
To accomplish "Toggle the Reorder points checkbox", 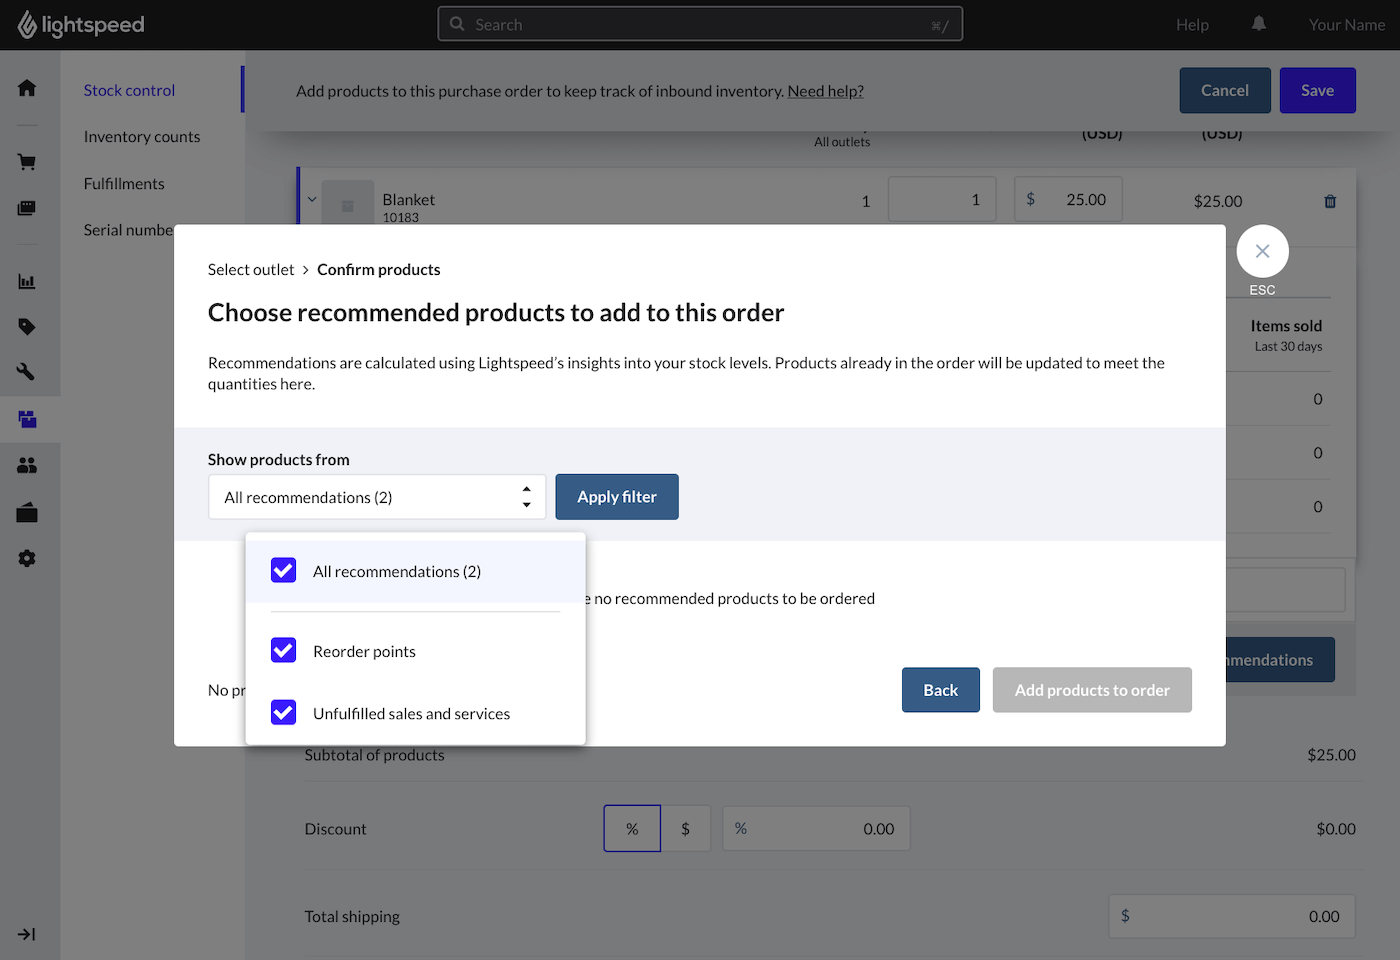I will click(284, 650).
